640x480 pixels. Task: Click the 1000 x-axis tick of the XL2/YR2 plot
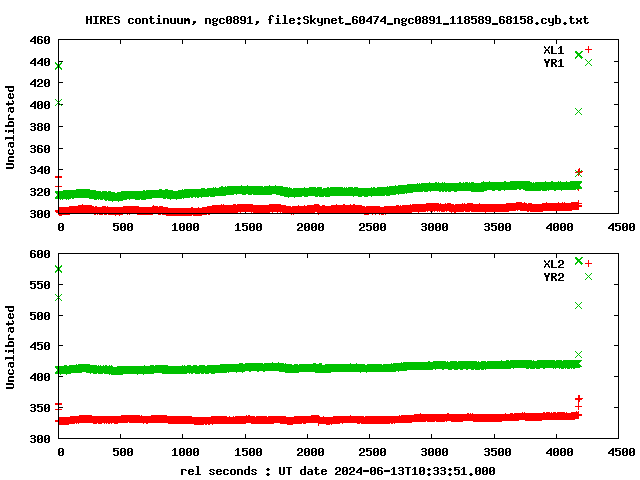pos(185,452)
